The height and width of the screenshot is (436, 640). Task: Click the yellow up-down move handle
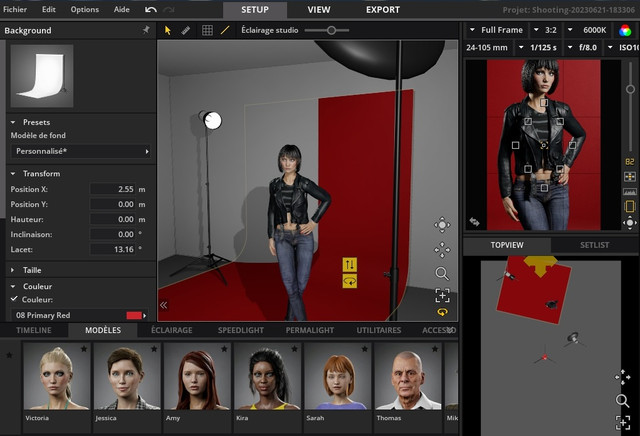(x=349, y=265)
